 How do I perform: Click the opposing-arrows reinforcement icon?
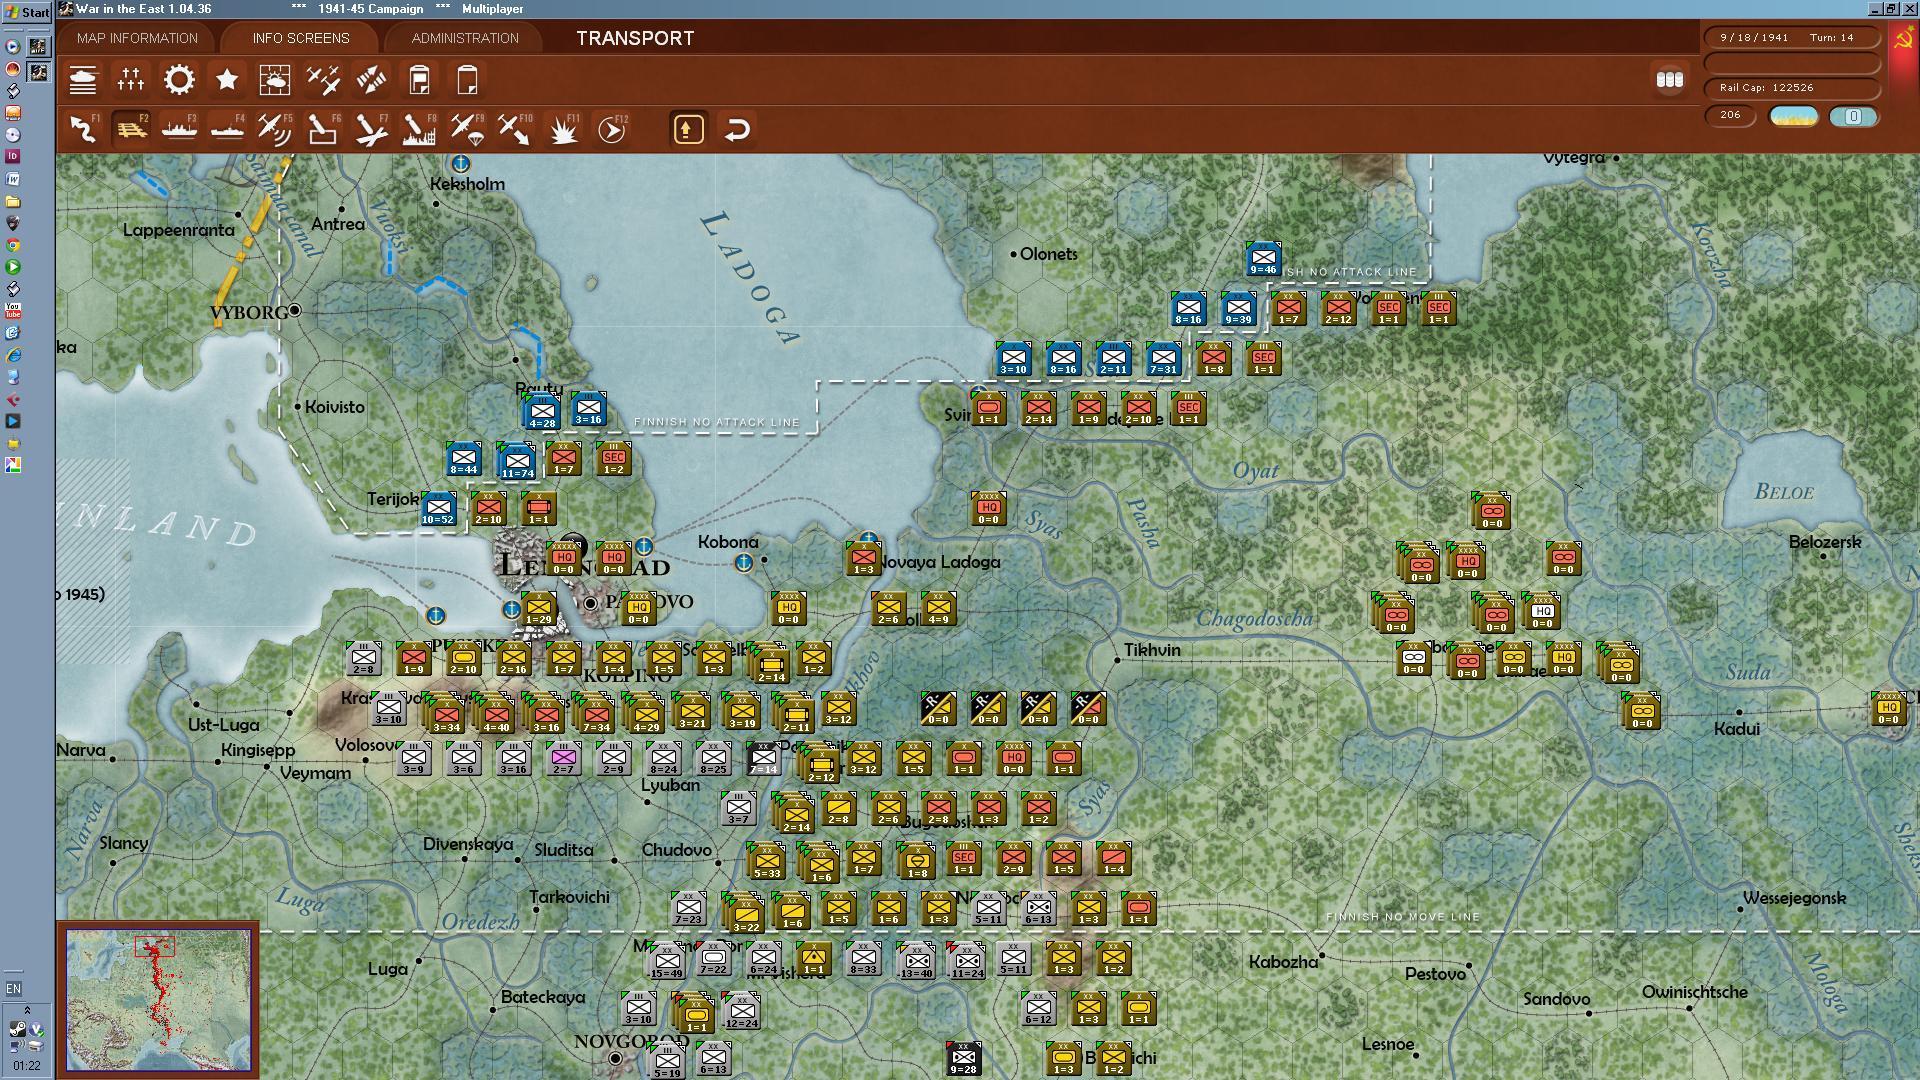(371, 80)
